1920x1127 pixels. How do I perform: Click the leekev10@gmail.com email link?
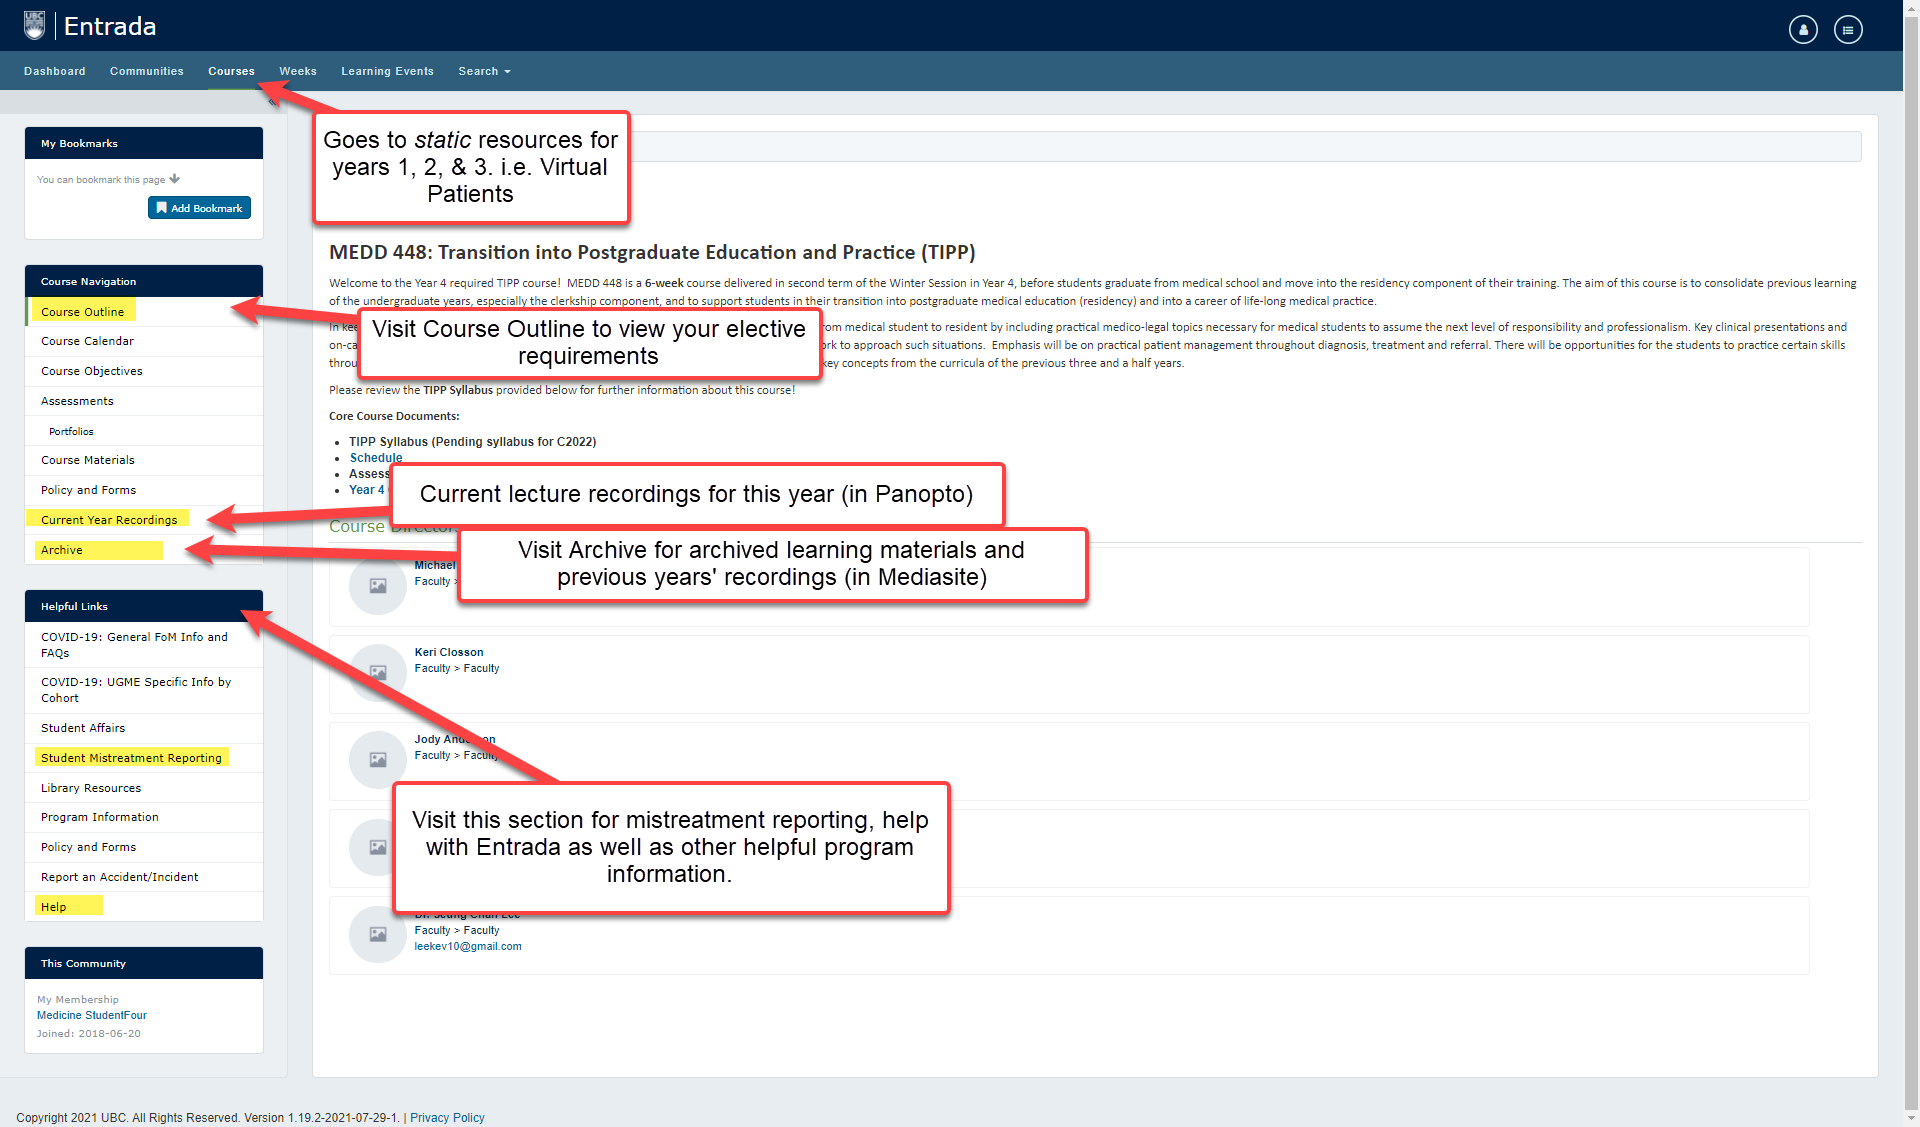(468, 946)
